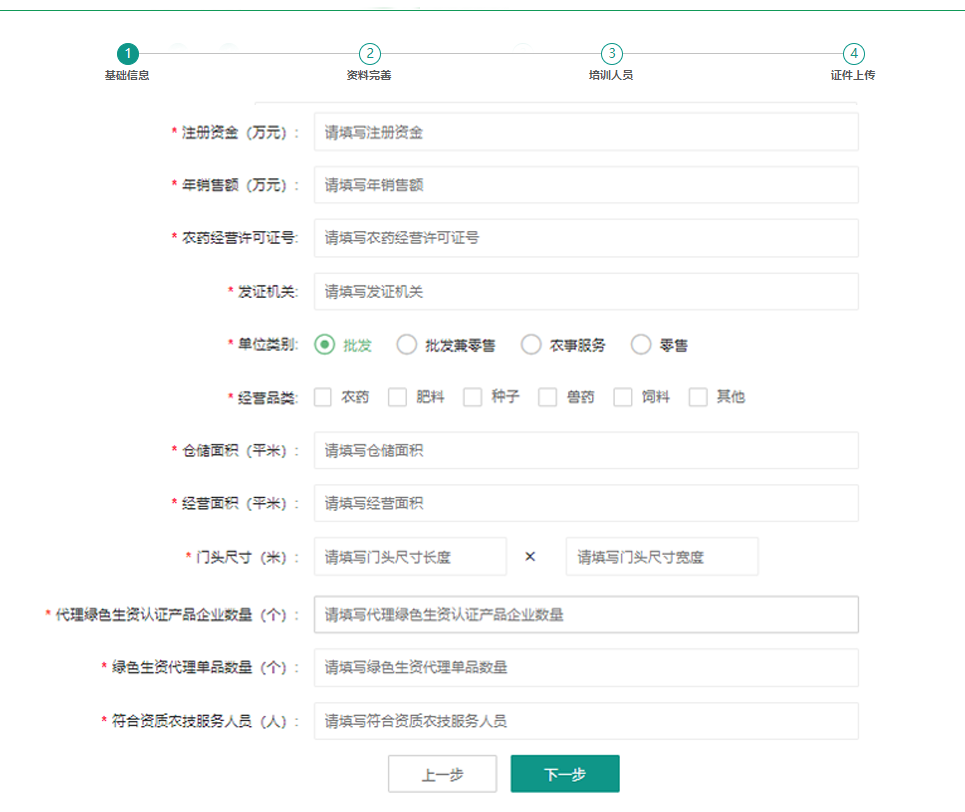Select the 农事服务 radio button
Screen dimensions: 965x812
pyautogui.click(x=531, y=345)
